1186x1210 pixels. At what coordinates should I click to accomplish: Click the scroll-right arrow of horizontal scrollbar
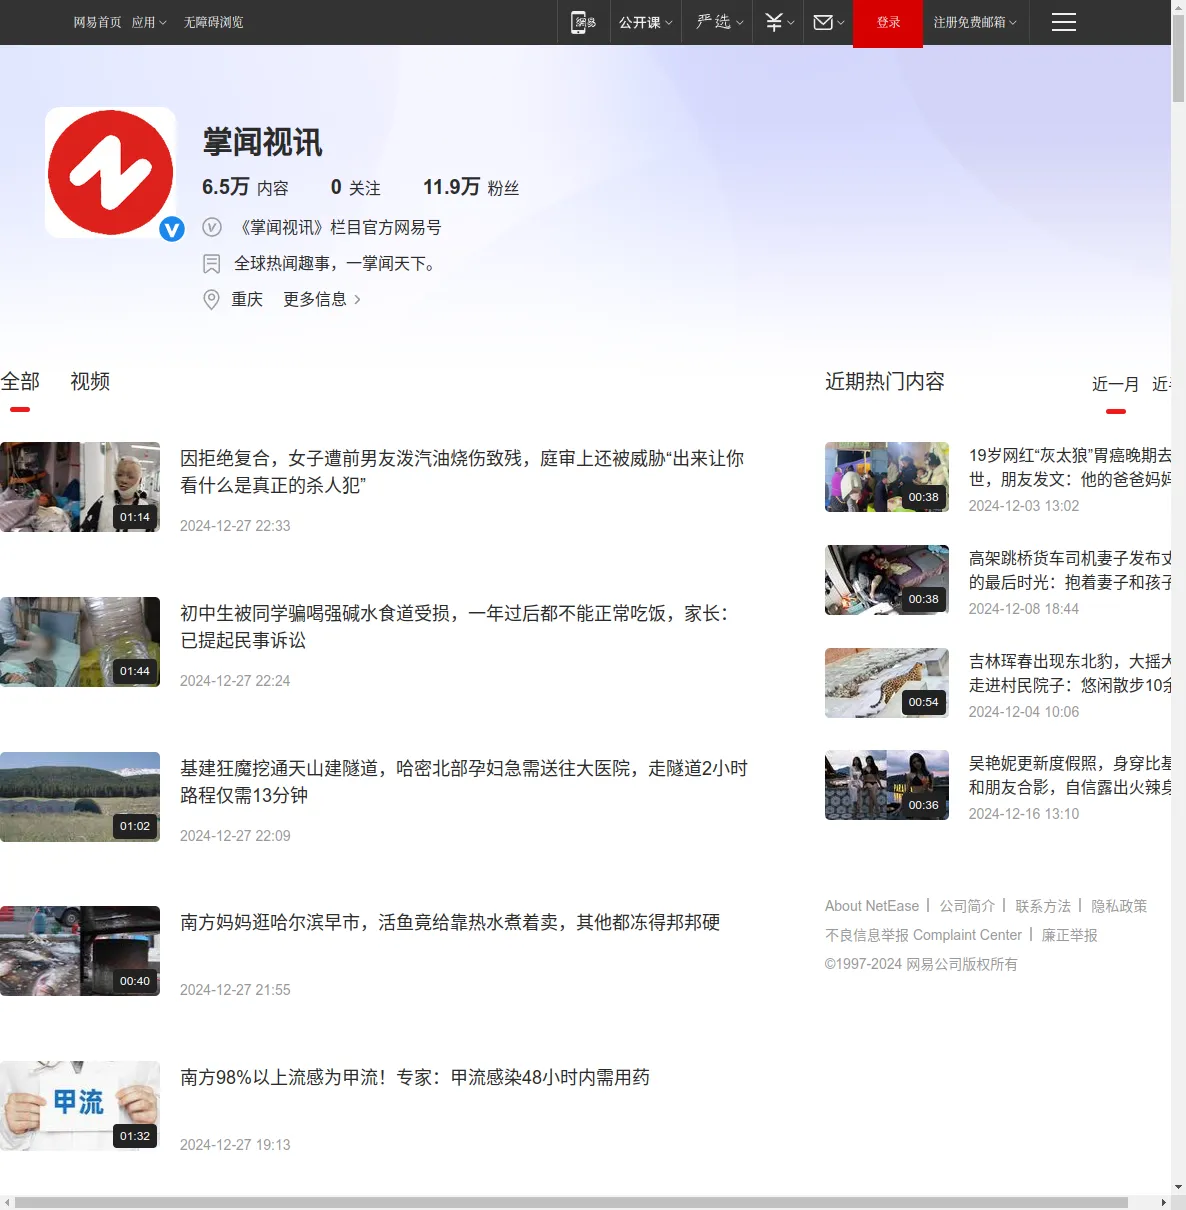click(1163, 1202)
